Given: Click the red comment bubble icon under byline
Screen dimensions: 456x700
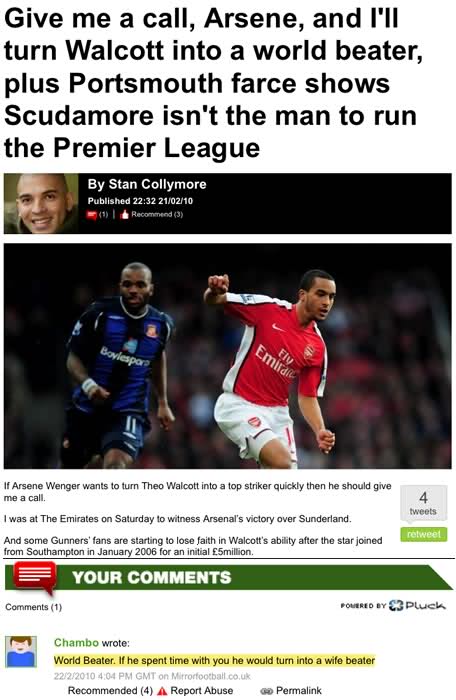Looking at the screenshot, I should 92,215.
